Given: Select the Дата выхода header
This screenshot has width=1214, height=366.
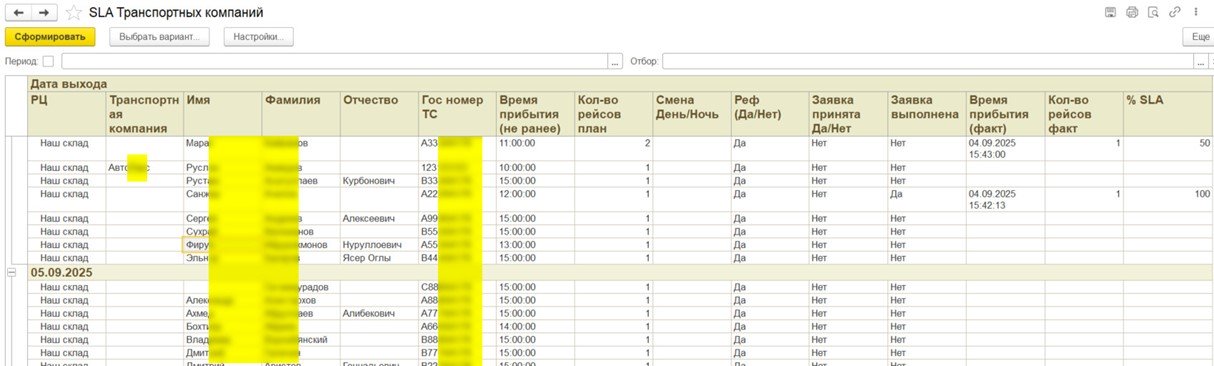Looking at the screenshot, I should coord(620,84).
